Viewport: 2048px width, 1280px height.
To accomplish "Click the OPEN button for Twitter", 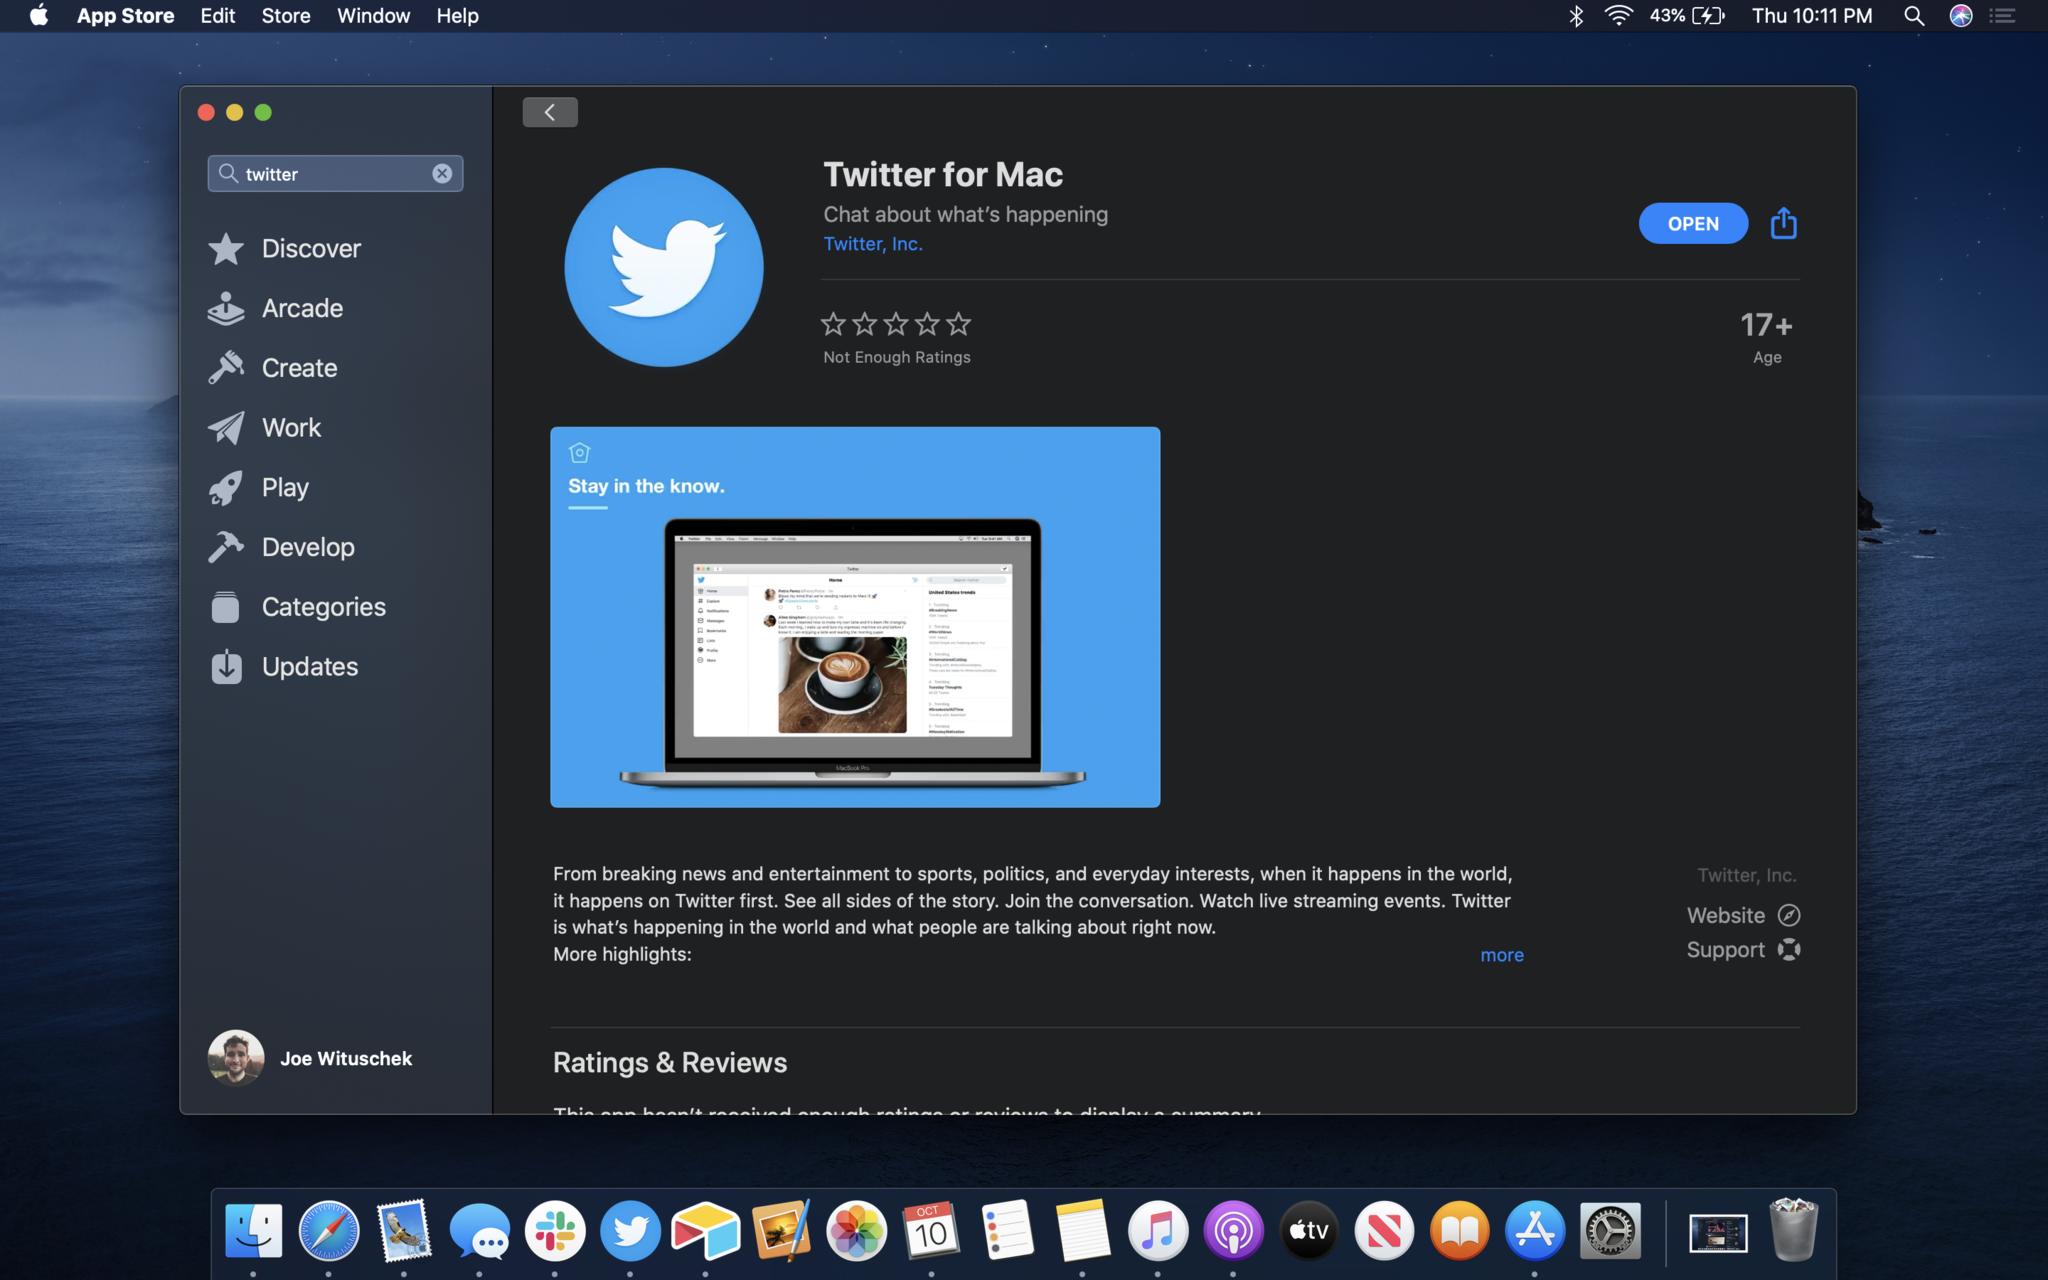I will 1693,223.
